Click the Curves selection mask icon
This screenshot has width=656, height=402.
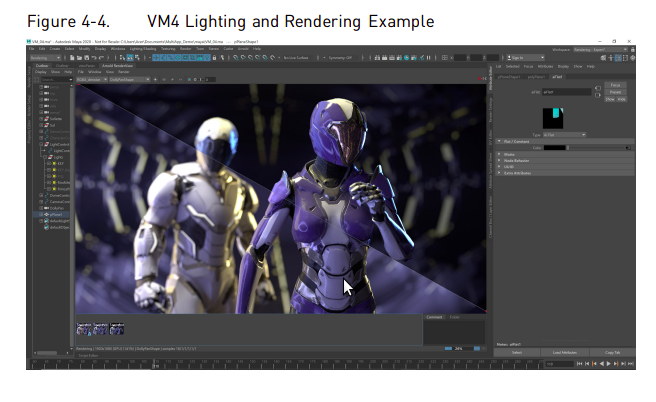[x=170, y=58]
